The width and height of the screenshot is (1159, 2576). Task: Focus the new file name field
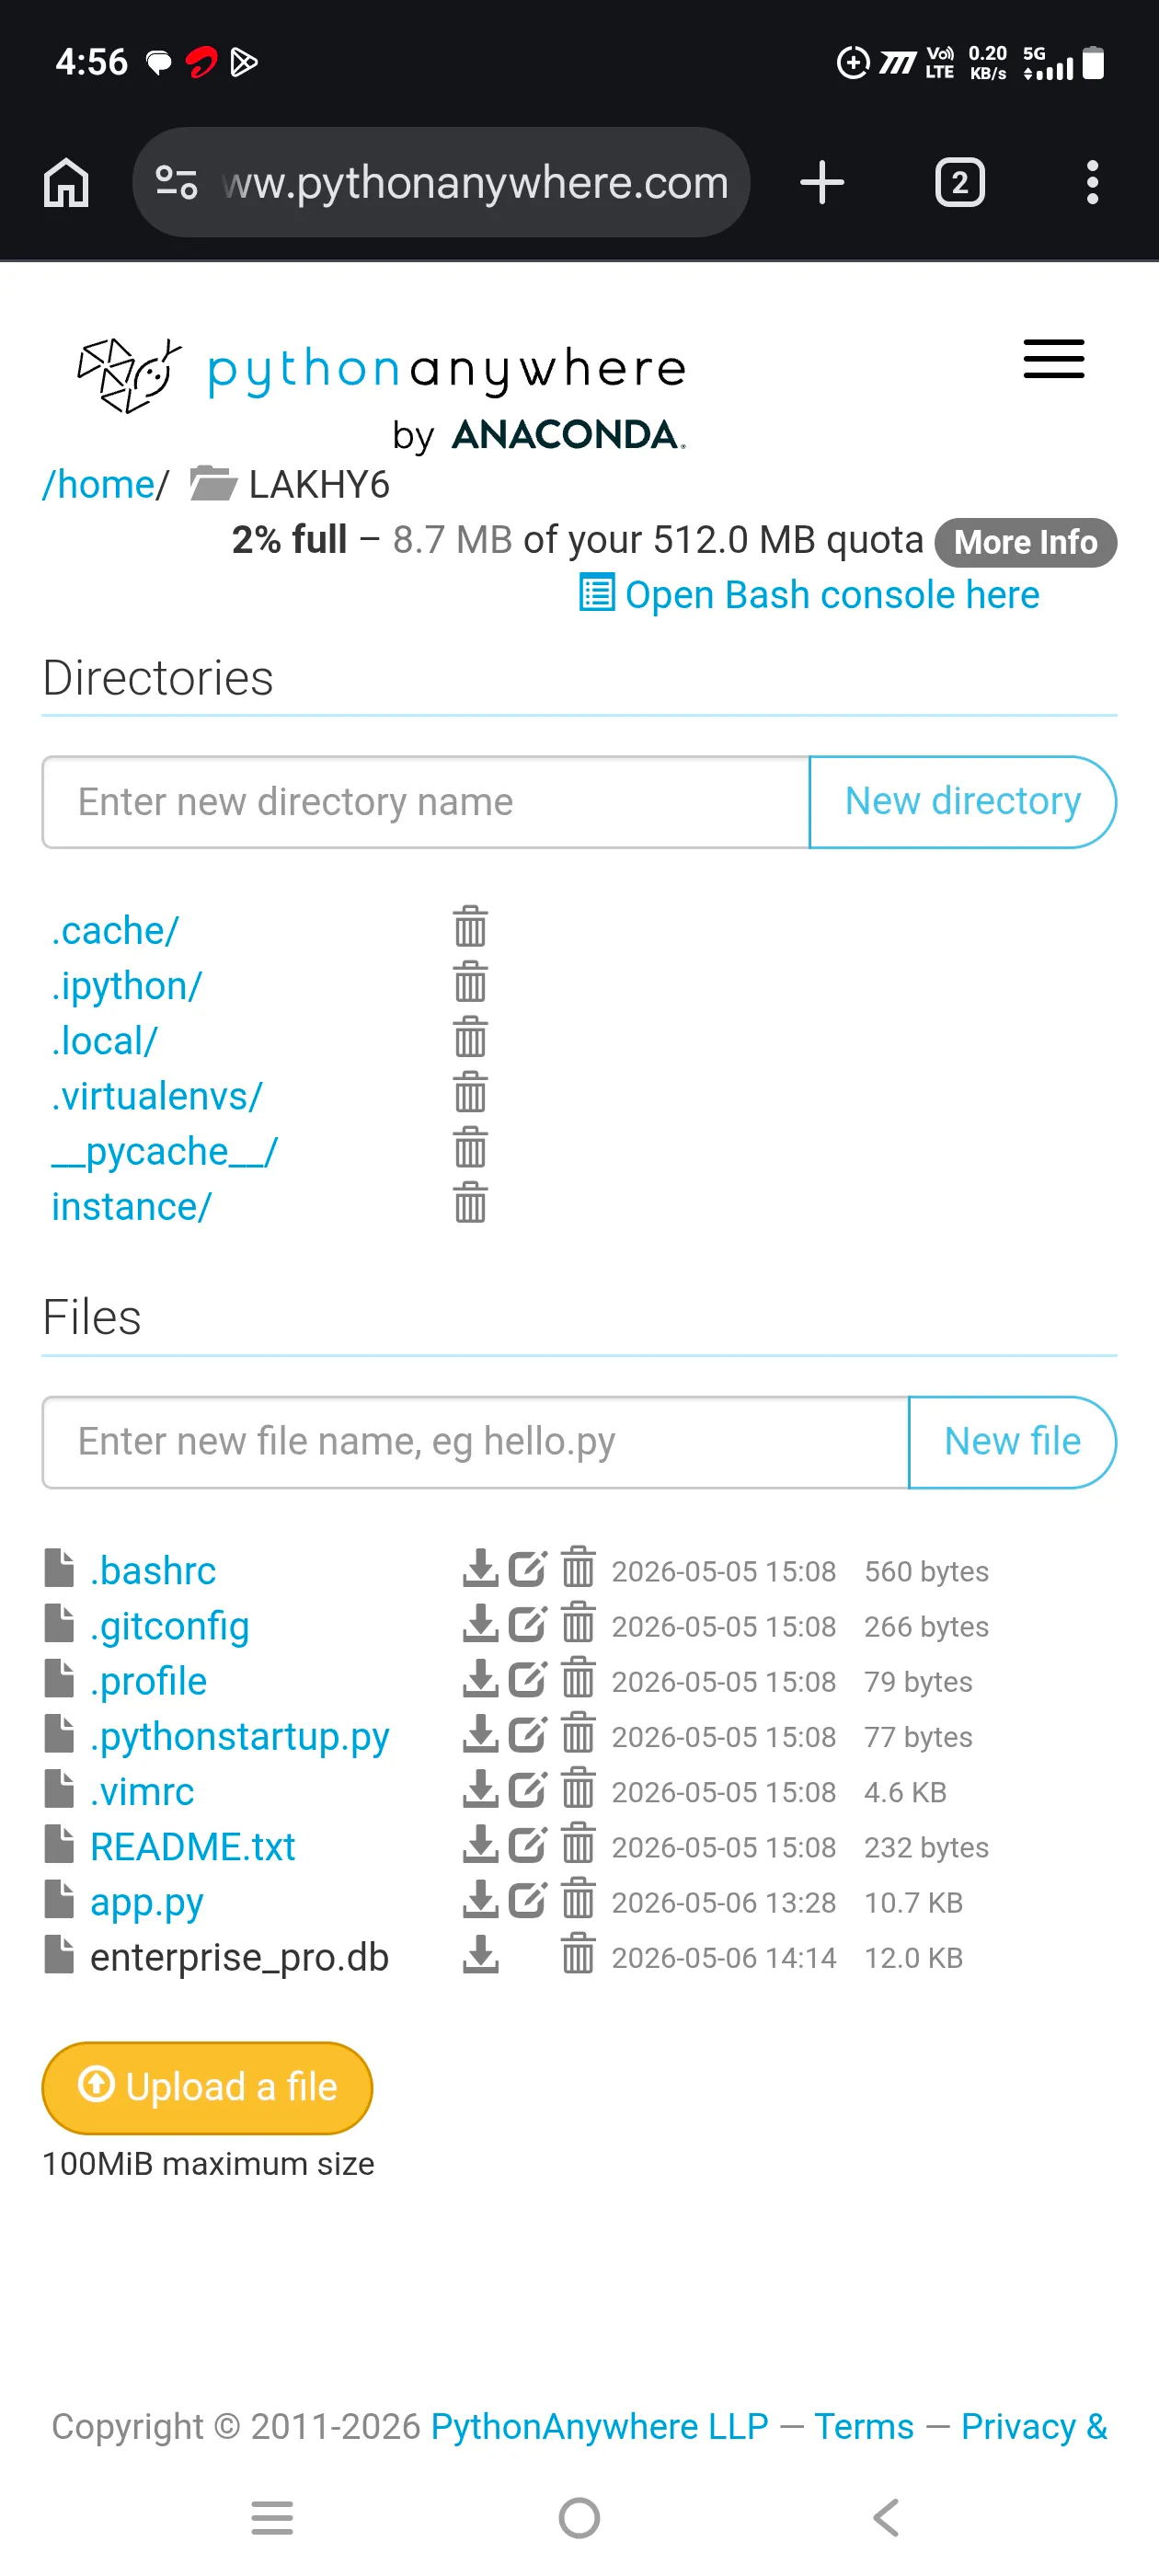475,1442
